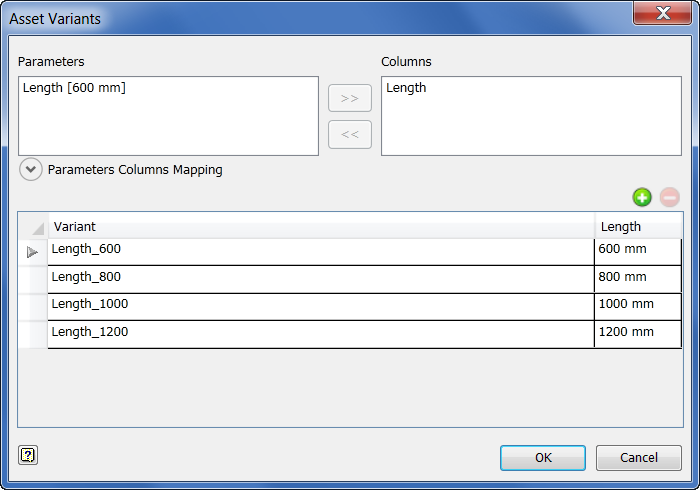The height and width of the screenshot is (490, 700).
Task: Select Length [600 mm] in Parameters list
Action: tap(74, 88)
